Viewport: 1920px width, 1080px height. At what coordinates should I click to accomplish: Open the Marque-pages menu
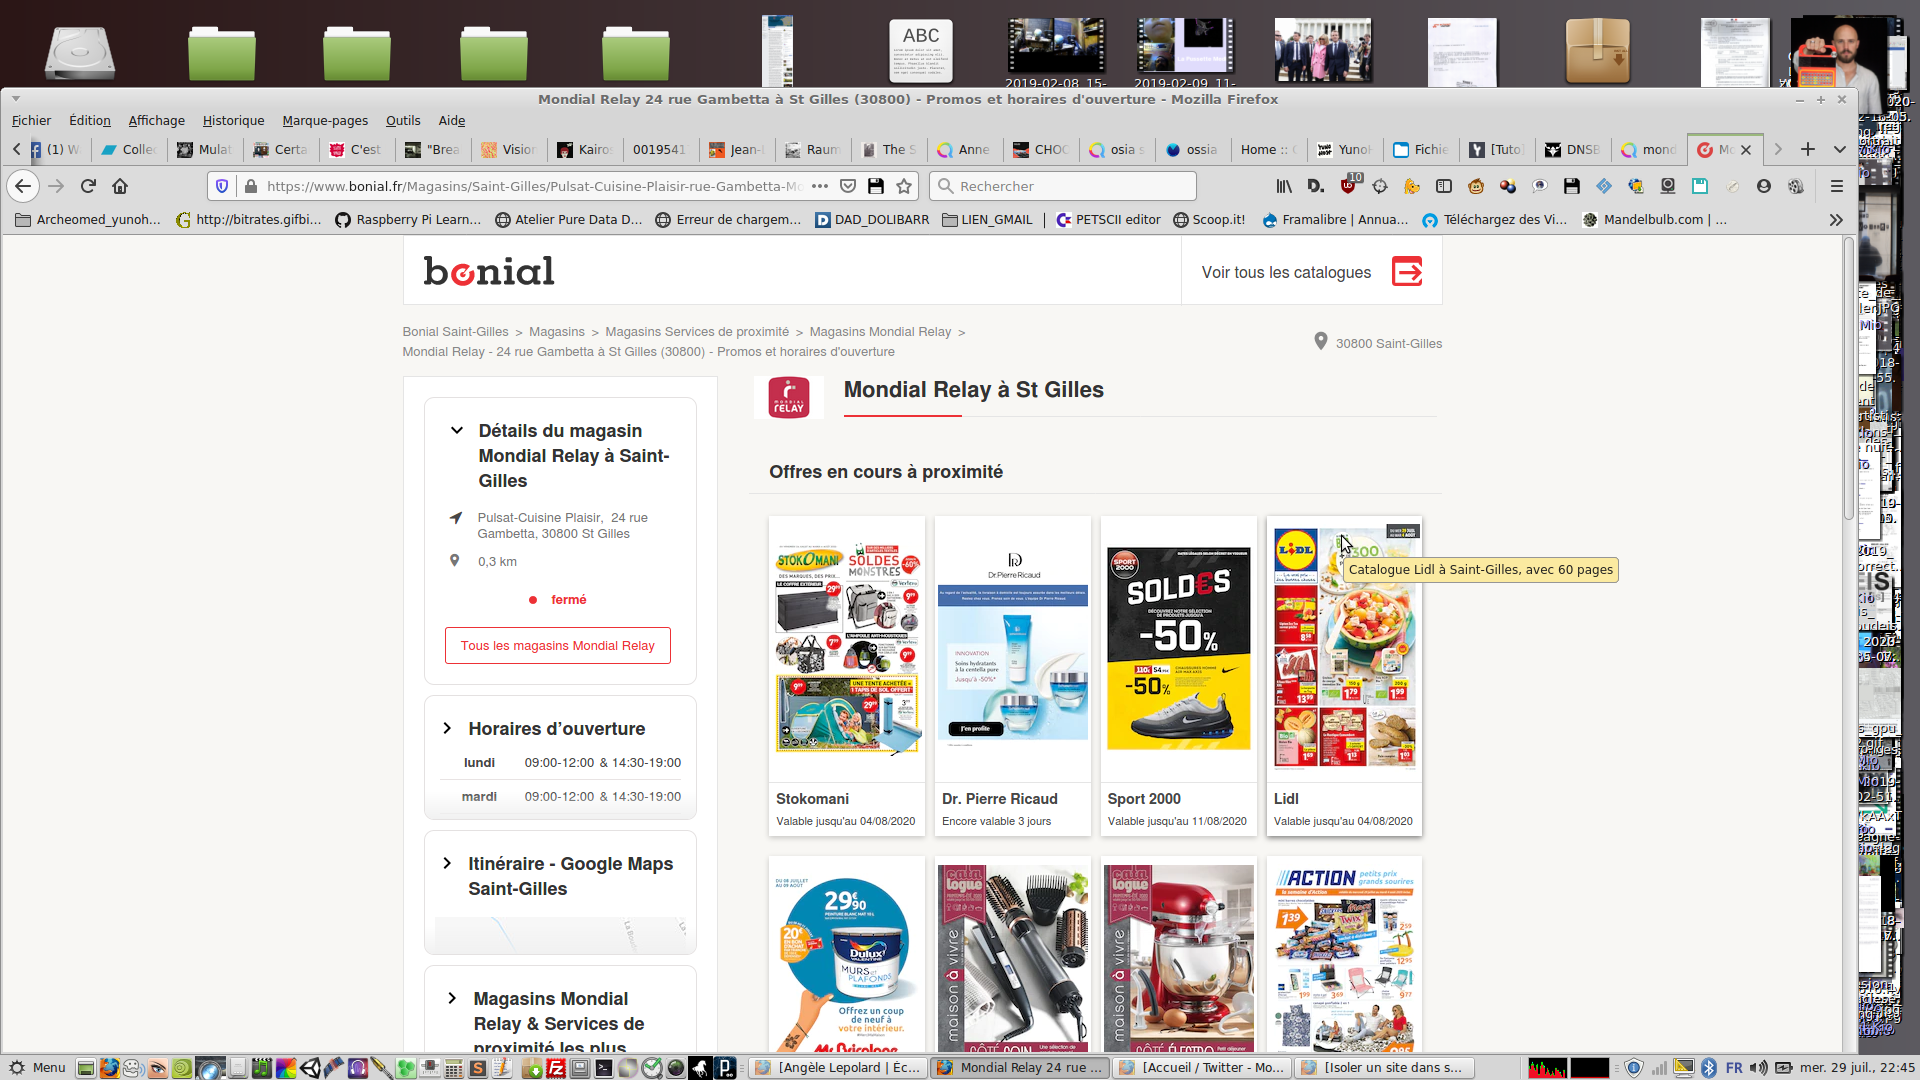(325, 120)
